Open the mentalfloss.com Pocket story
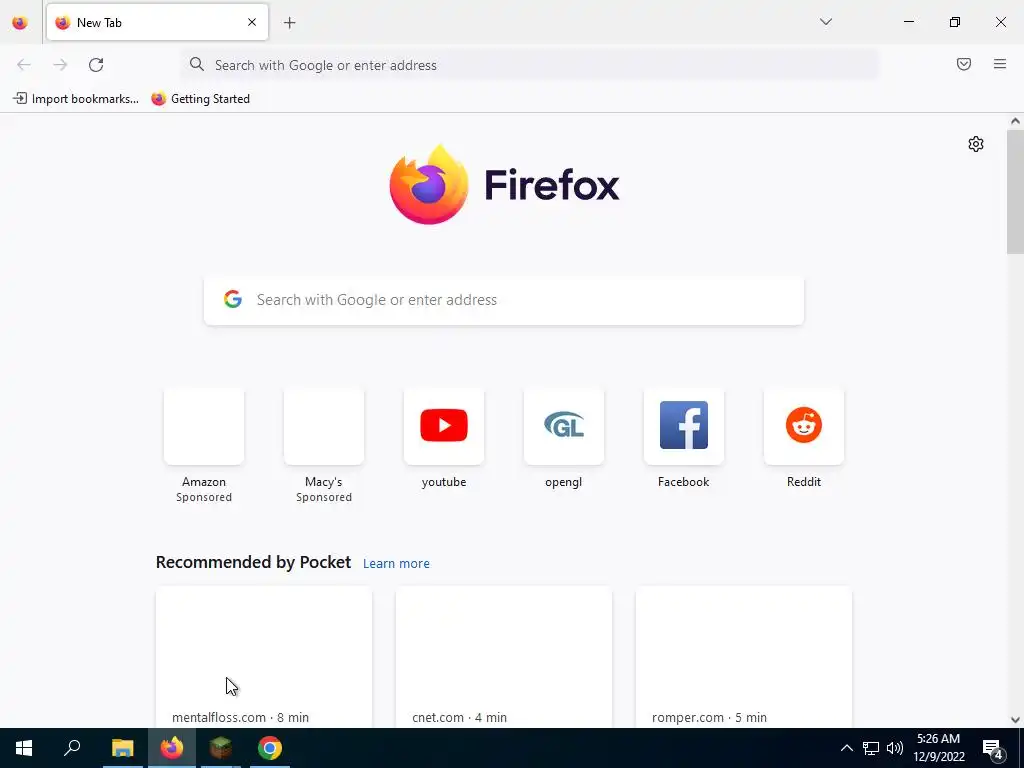The height and width of the screenshot is (768, 1024). [x=264, y=657]
